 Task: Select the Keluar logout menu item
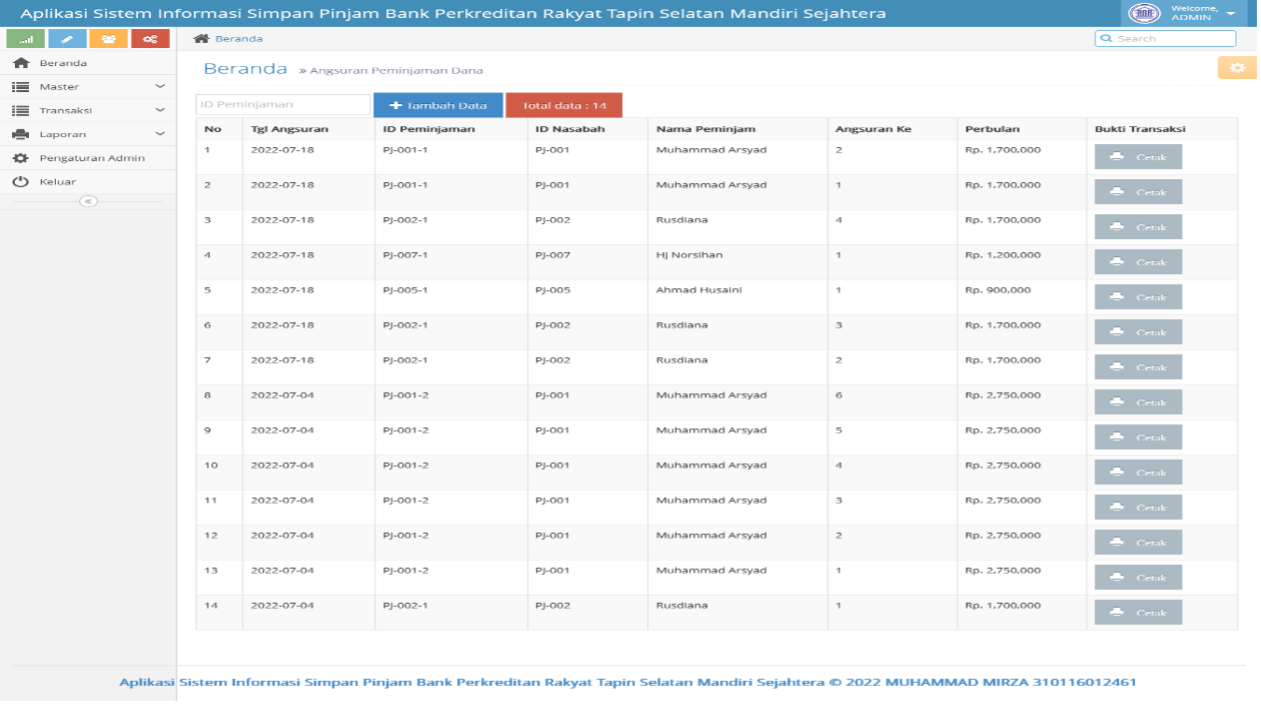pos(88,182)
